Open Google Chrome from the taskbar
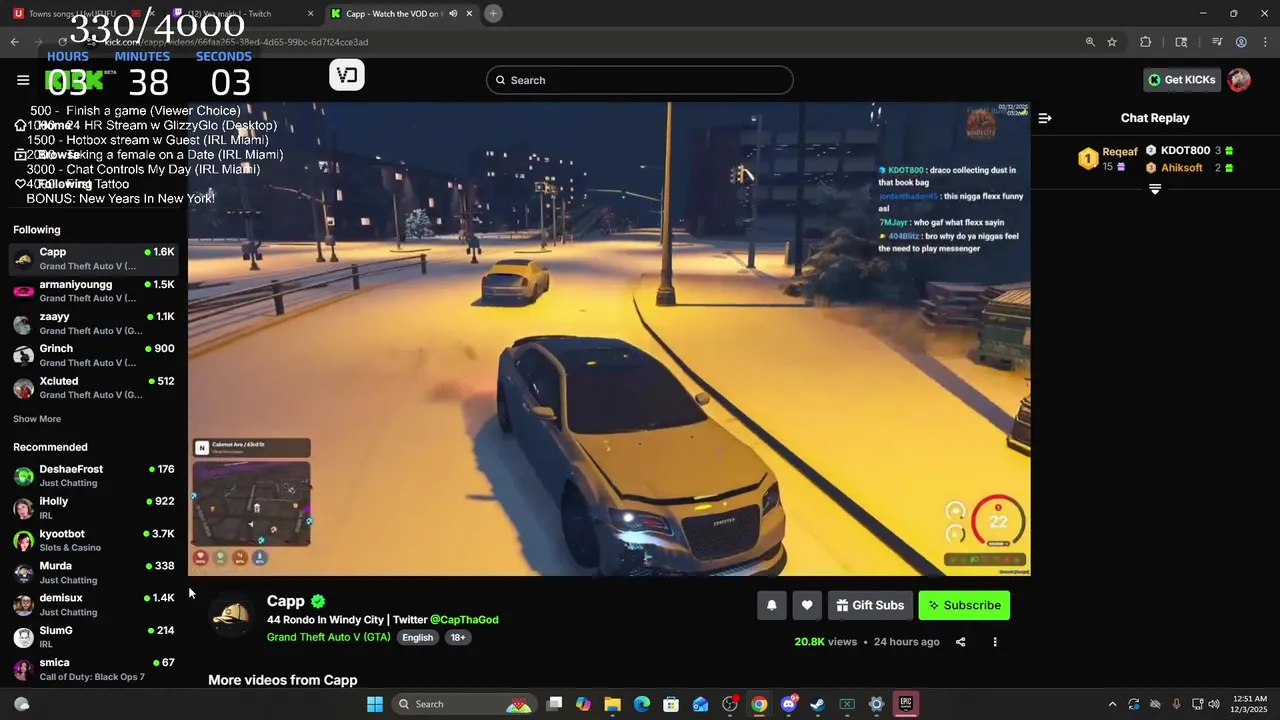 pos(760,704)
